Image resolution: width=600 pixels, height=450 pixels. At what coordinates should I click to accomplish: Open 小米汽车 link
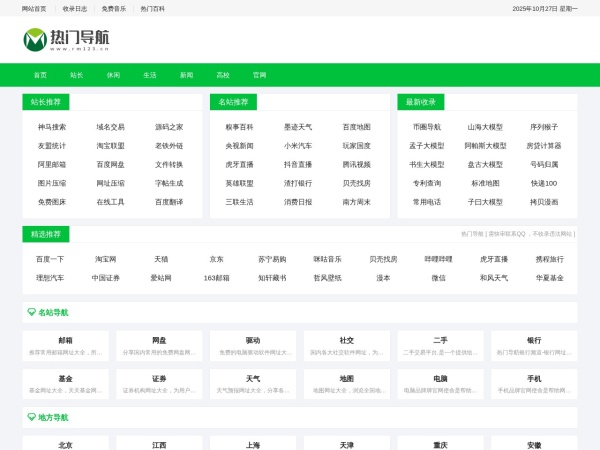(x=298, y=145)
